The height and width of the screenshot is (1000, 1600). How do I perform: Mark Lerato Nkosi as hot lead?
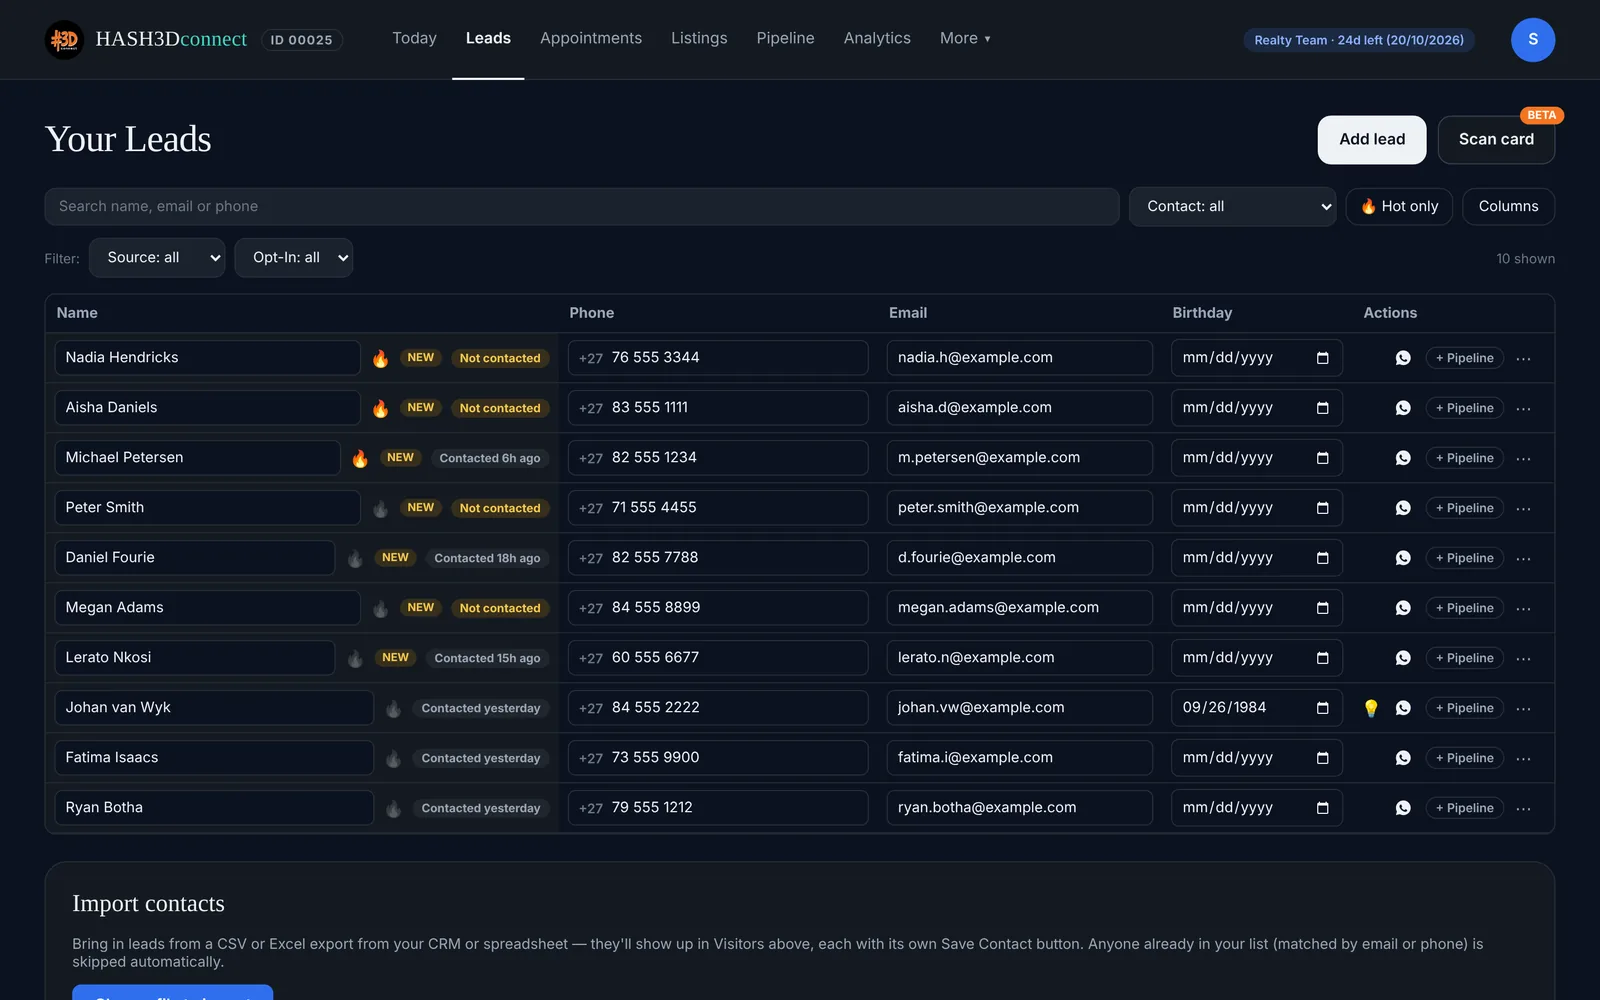355,658
